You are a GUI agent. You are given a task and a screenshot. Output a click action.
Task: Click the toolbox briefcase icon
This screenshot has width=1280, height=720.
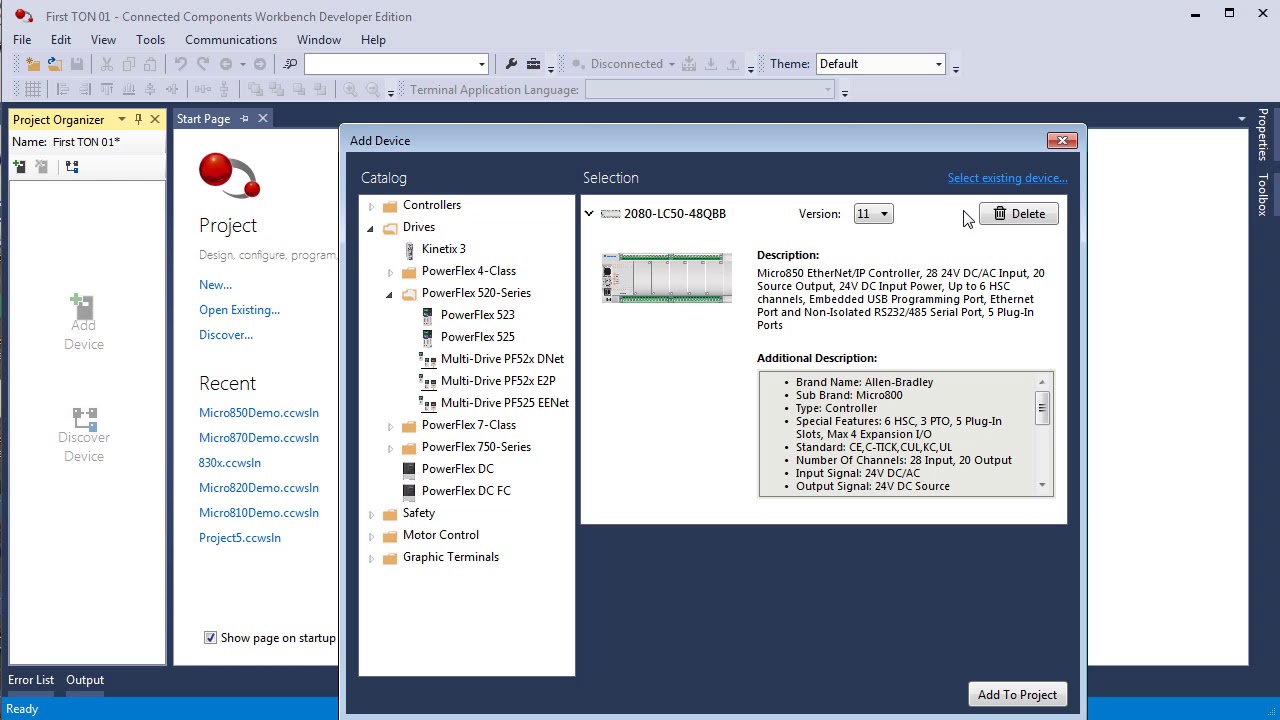533,64
